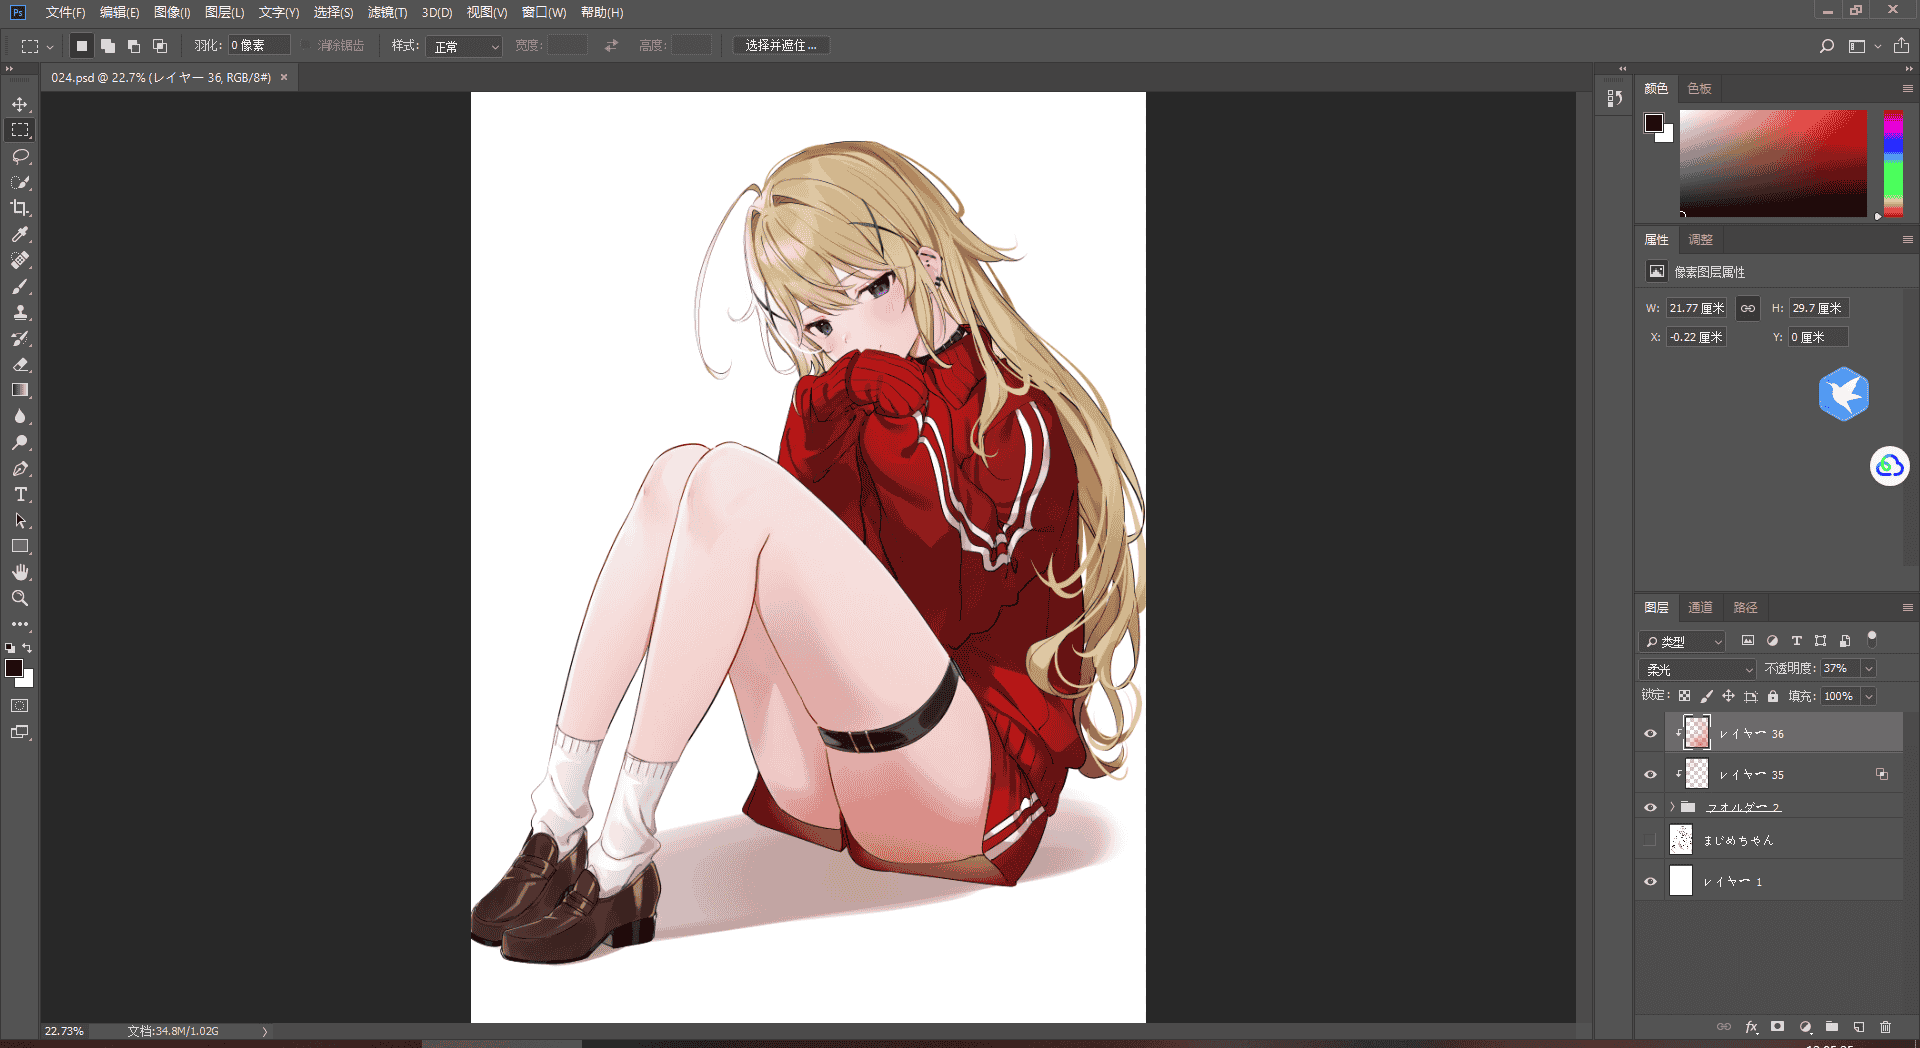Click the レイヤー 36 layer thumbnail
The image size is (1920, 1048).
pyautogui.click(x=1697, y=733)
